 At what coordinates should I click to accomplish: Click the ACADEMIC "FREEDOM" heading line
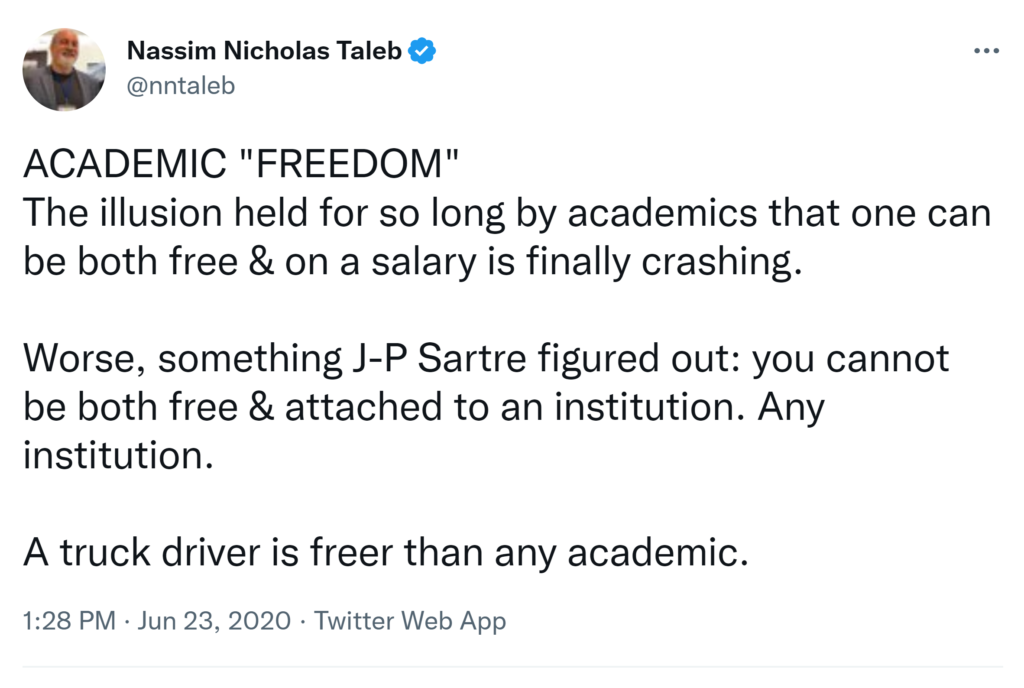point(240,166)
